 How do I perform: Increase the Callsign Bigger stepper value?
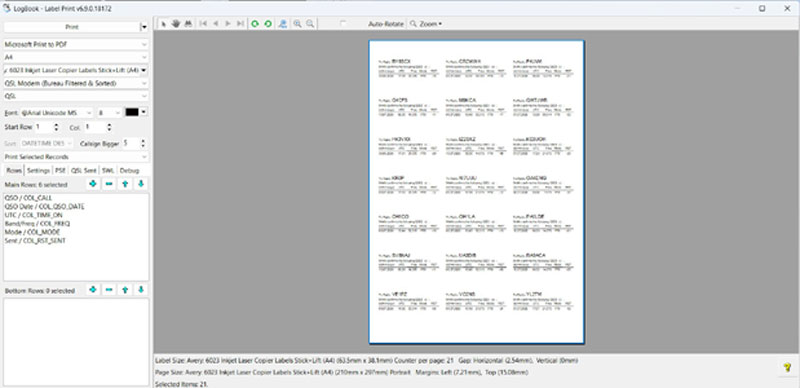[x=143, y=141]
